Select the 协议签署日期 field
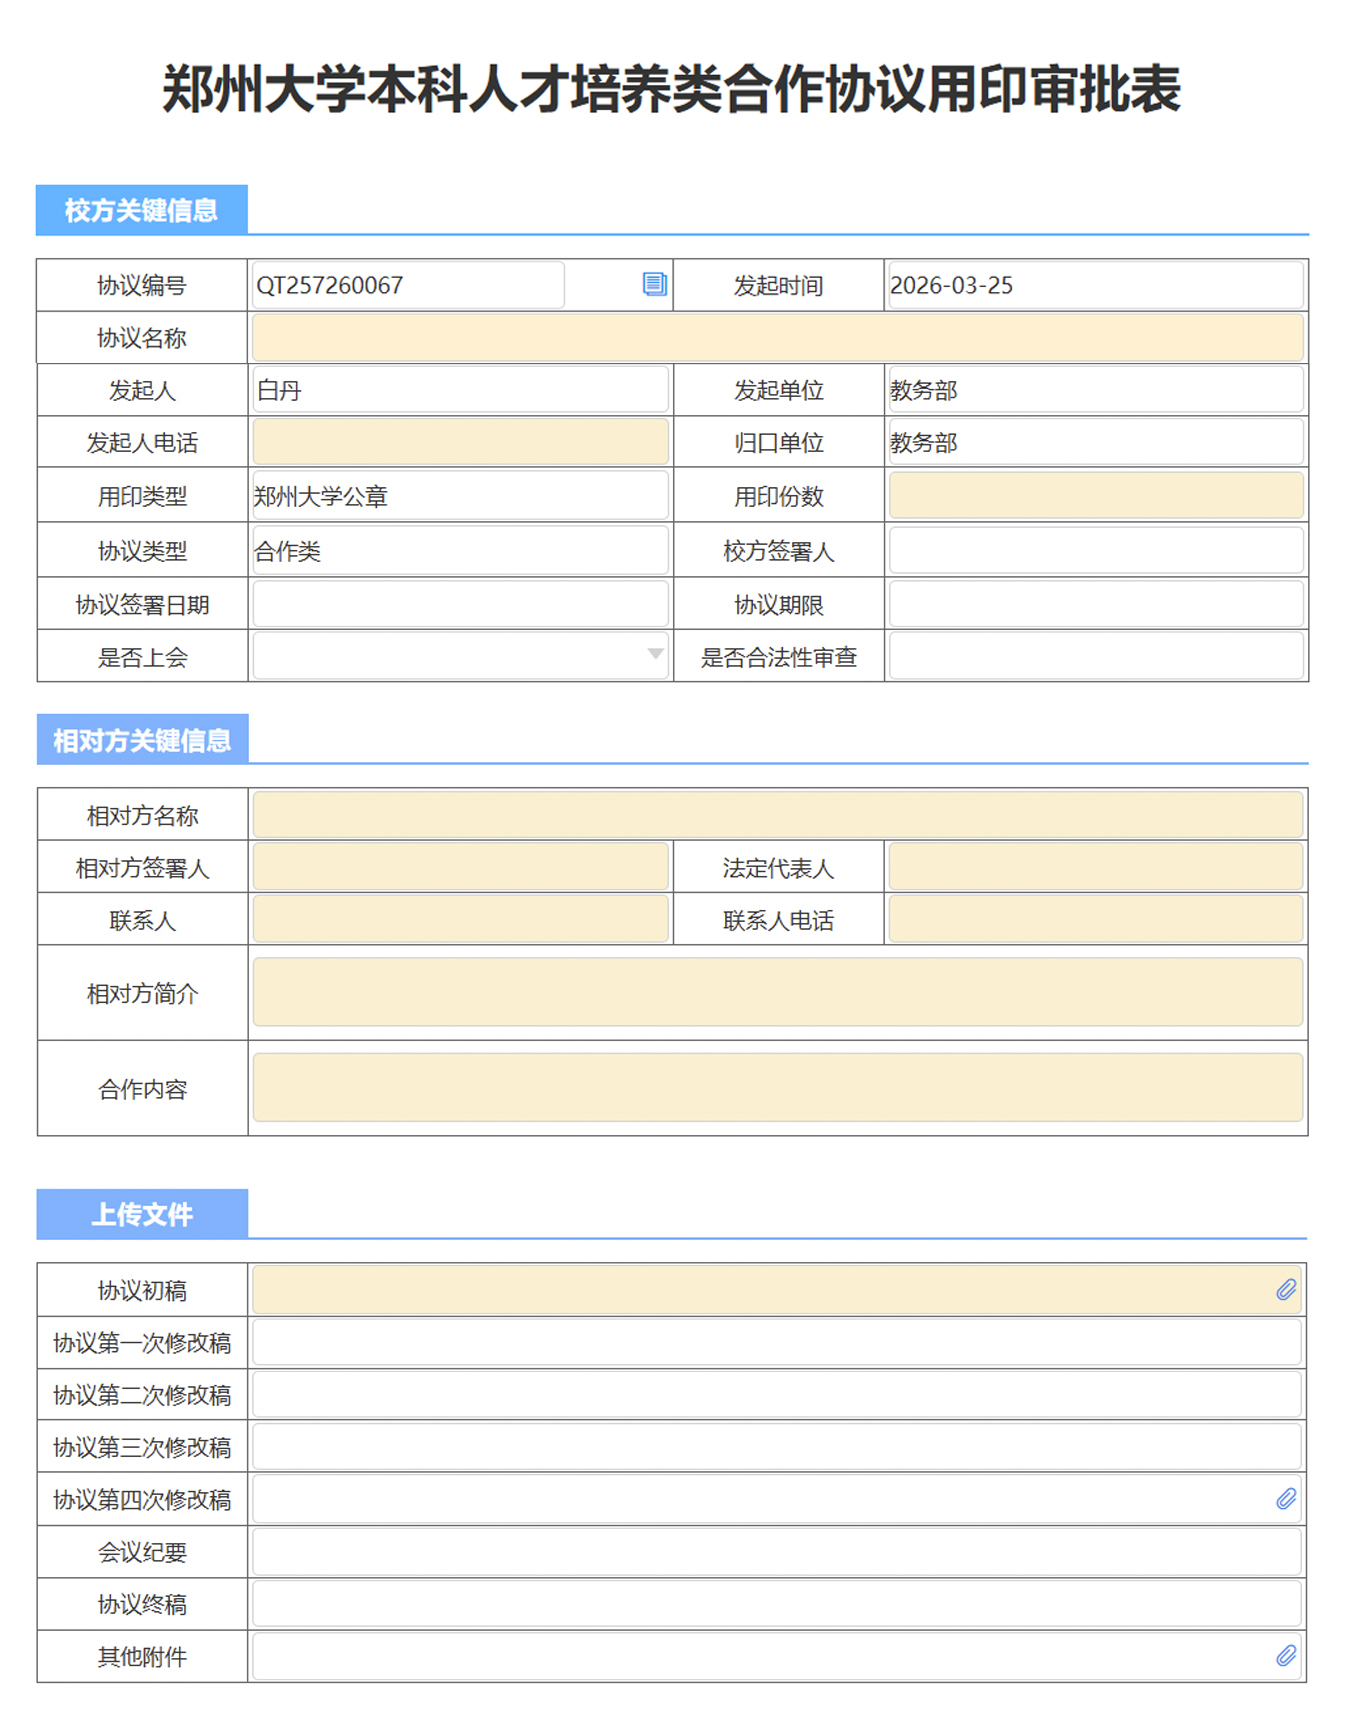The image size is (1354, 1732). [x=460, y=605]
